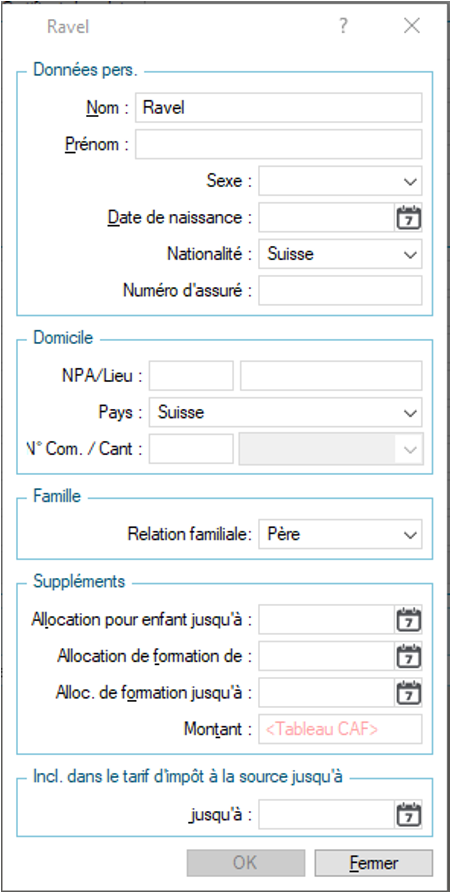Open the Relation familiale dropdown
The height and width of the screenshot is (892, 450).
click(340, 534)
